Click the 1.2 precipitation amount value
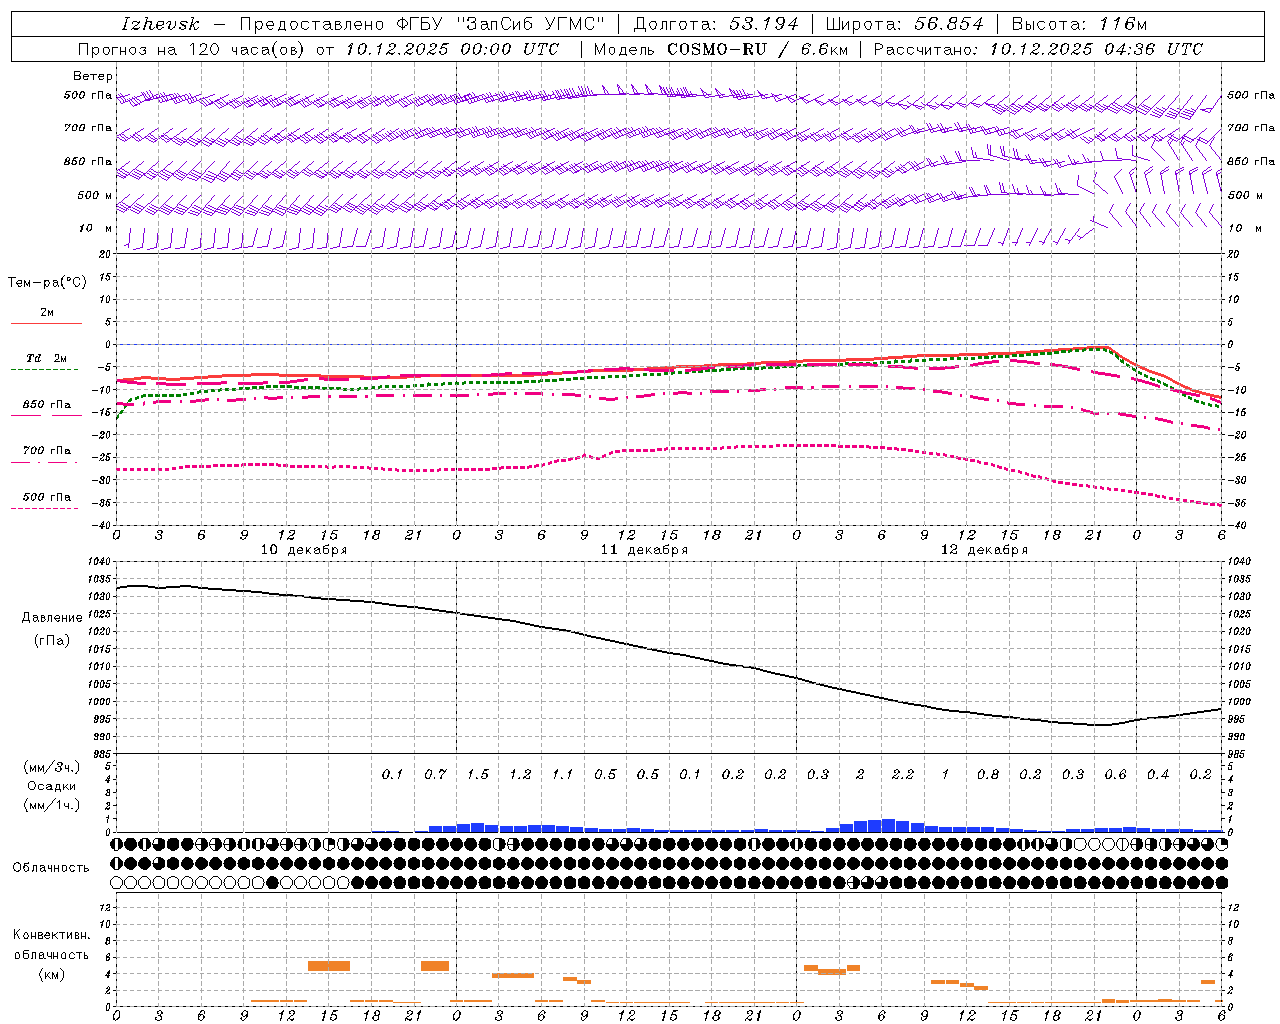This screenshot has width=1280, height=1024. [520, 775]
